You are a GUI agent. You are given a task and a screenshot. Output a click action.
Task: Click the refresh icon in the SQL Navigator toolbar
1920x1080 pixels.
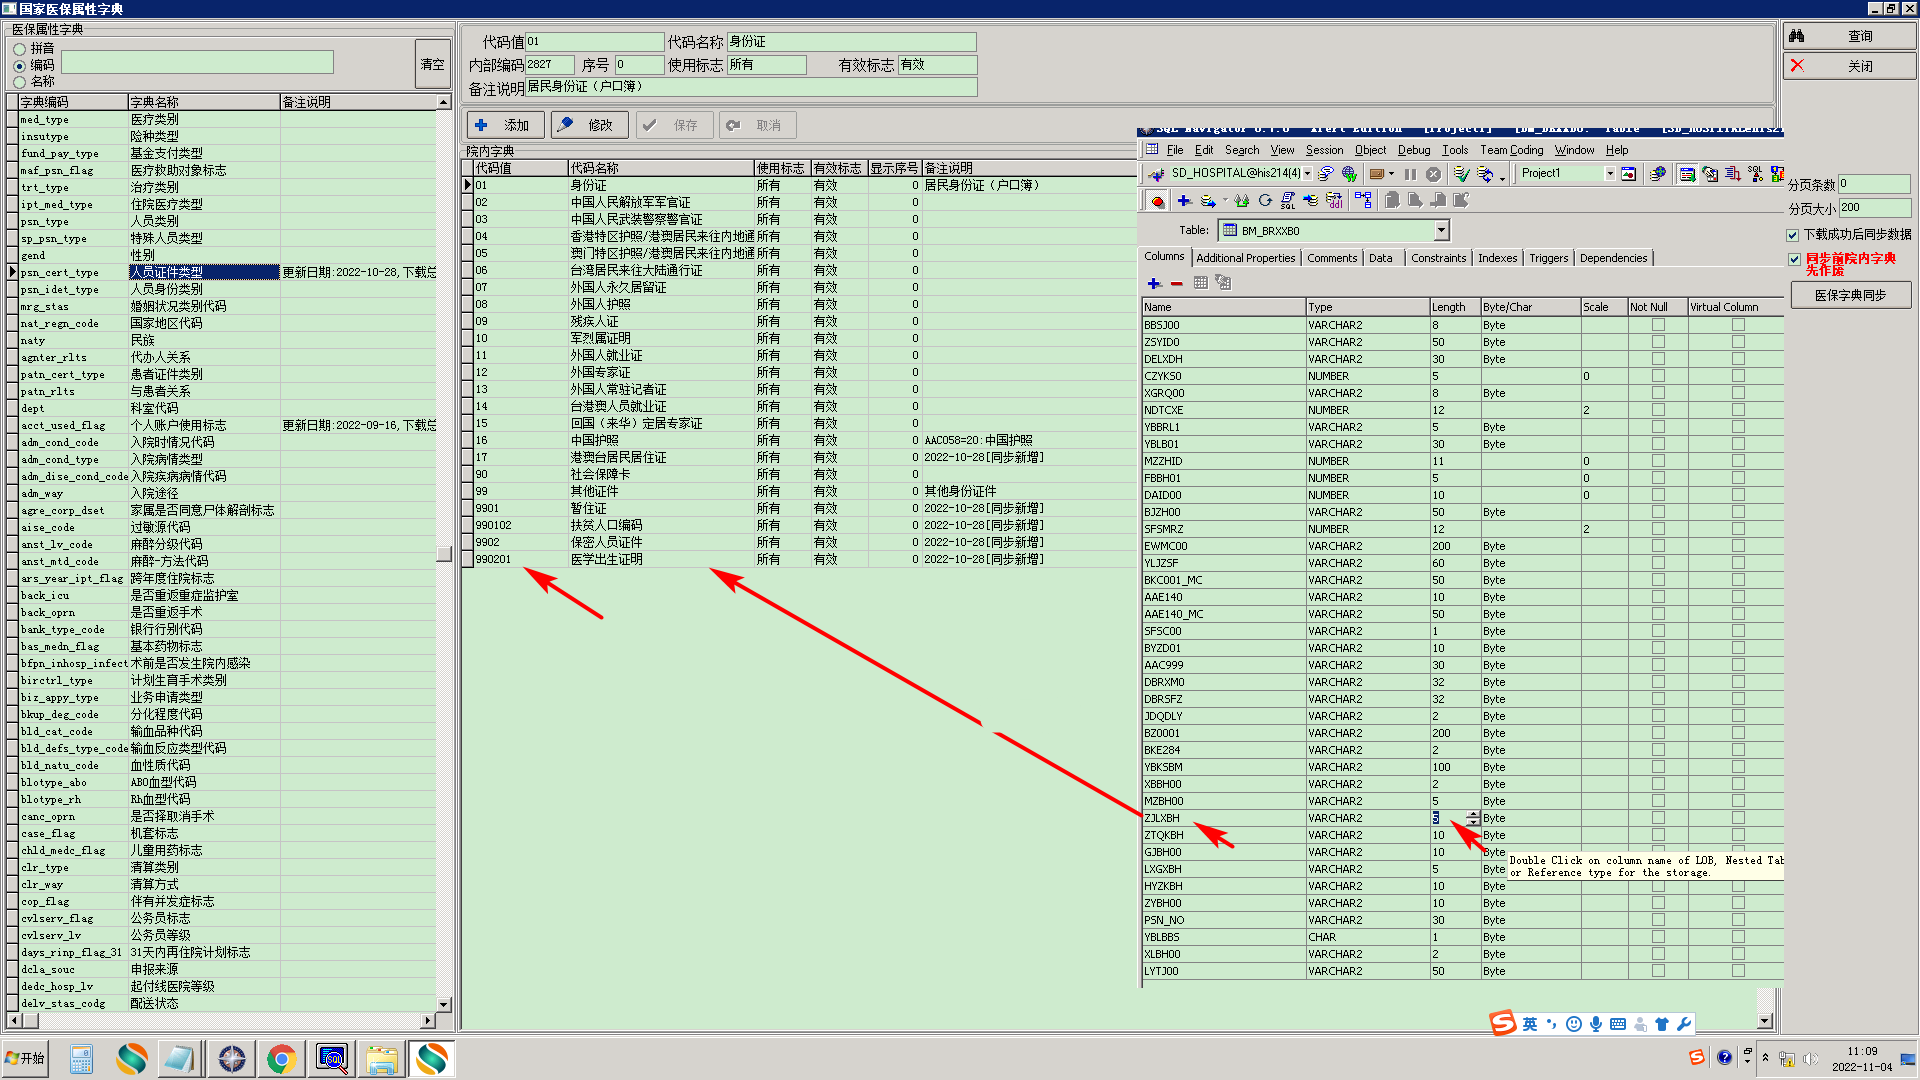(1265, 201)
